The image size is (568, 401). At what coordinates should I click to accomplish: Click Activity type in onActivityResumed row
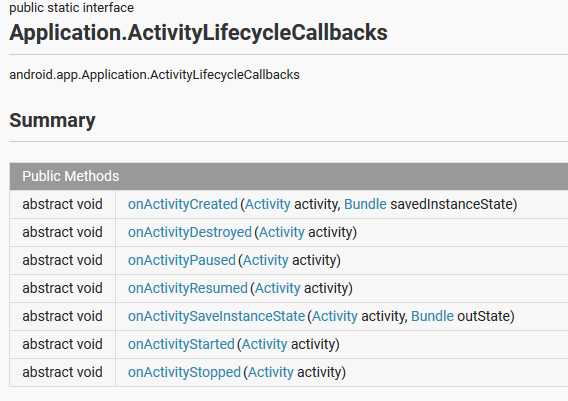[x=277, y=288]
